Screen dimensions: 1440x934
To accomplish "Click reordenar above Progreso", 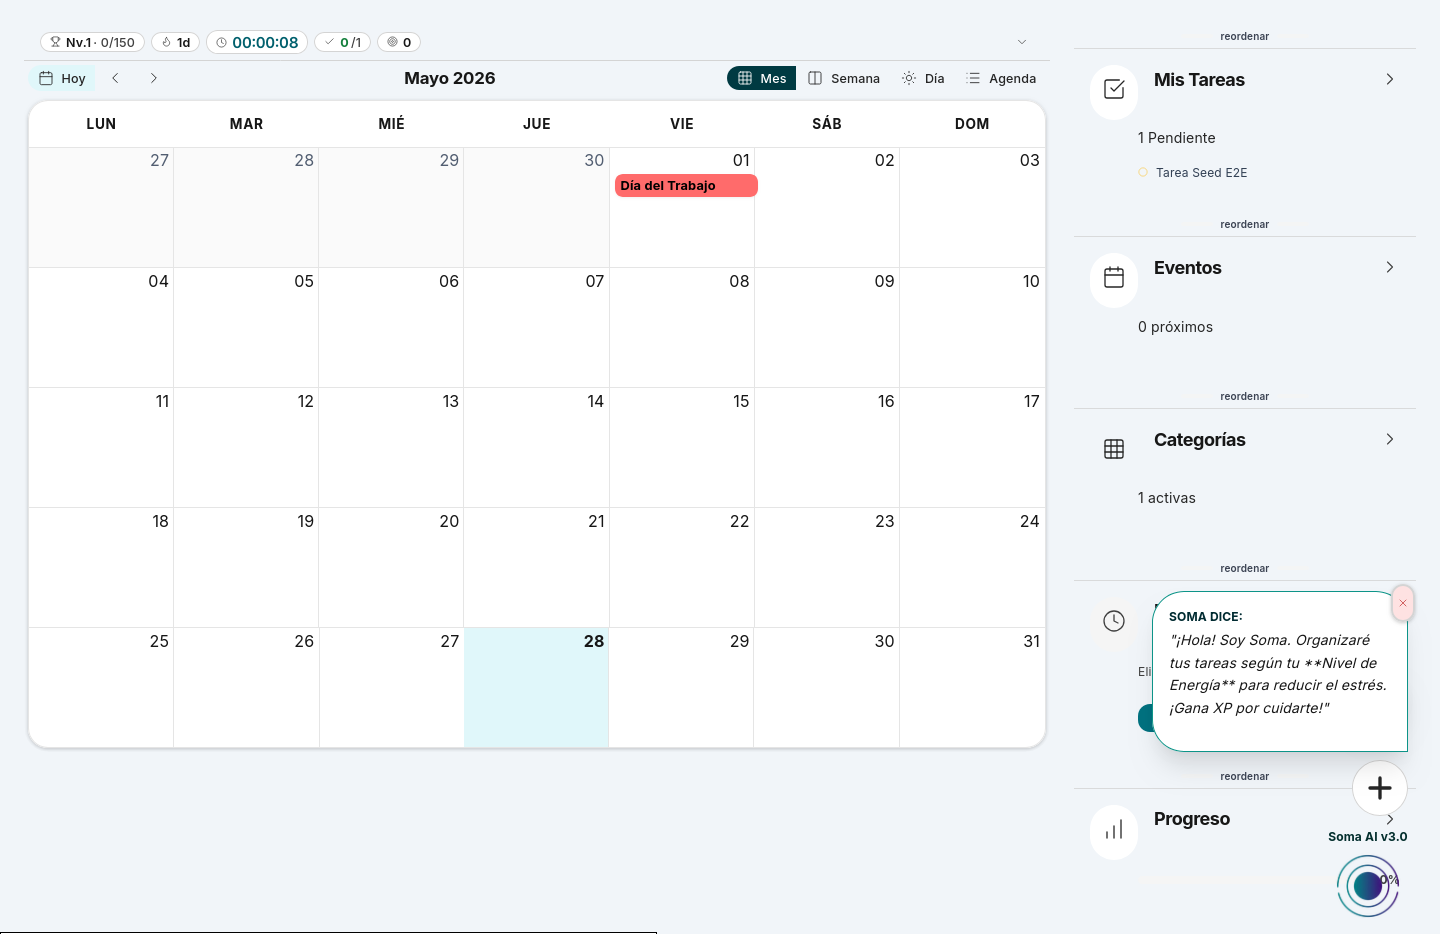I will 1244,776.
